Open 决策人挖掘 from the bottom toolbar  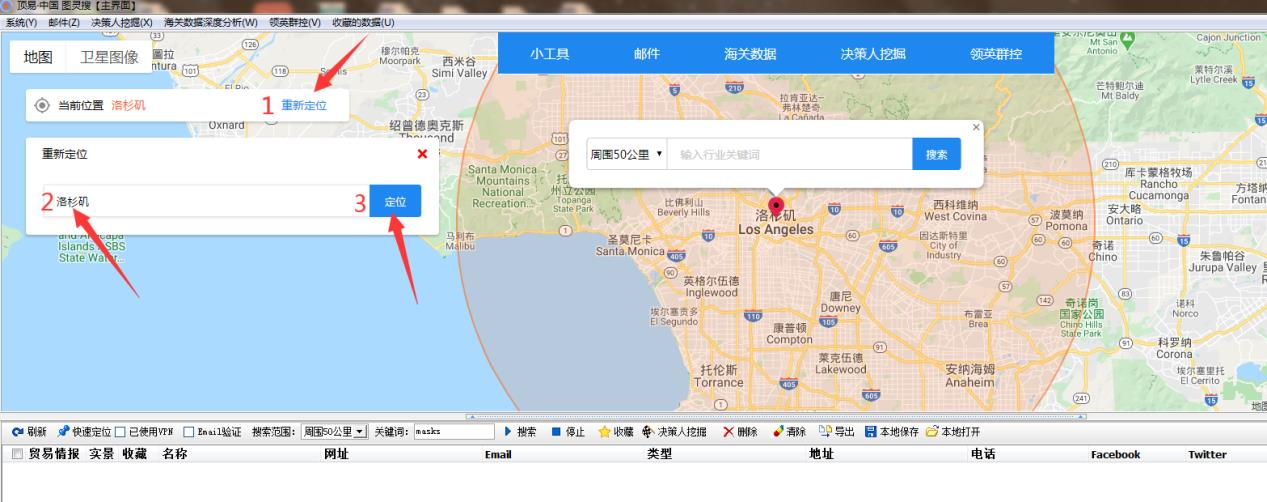pos(675,432)
